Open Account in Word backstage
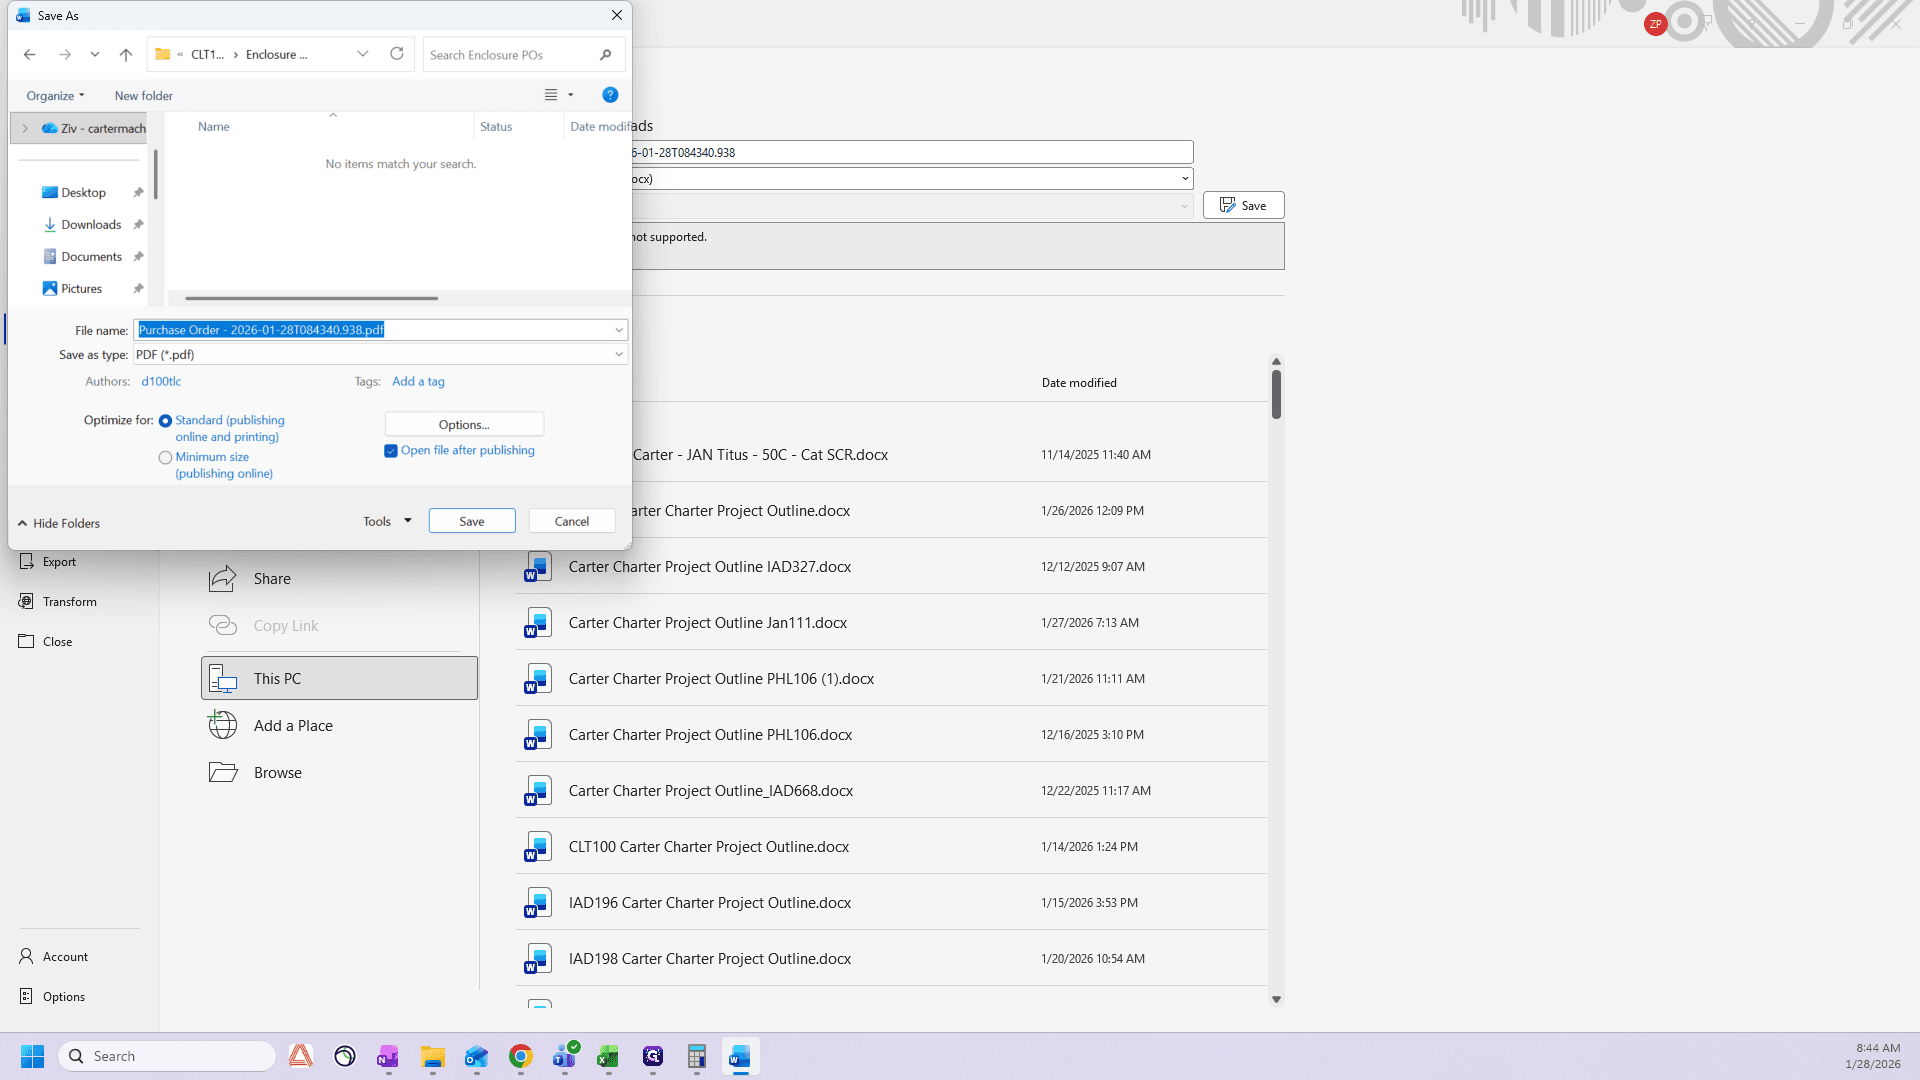1920x1080 pixels. click(65, 957)
